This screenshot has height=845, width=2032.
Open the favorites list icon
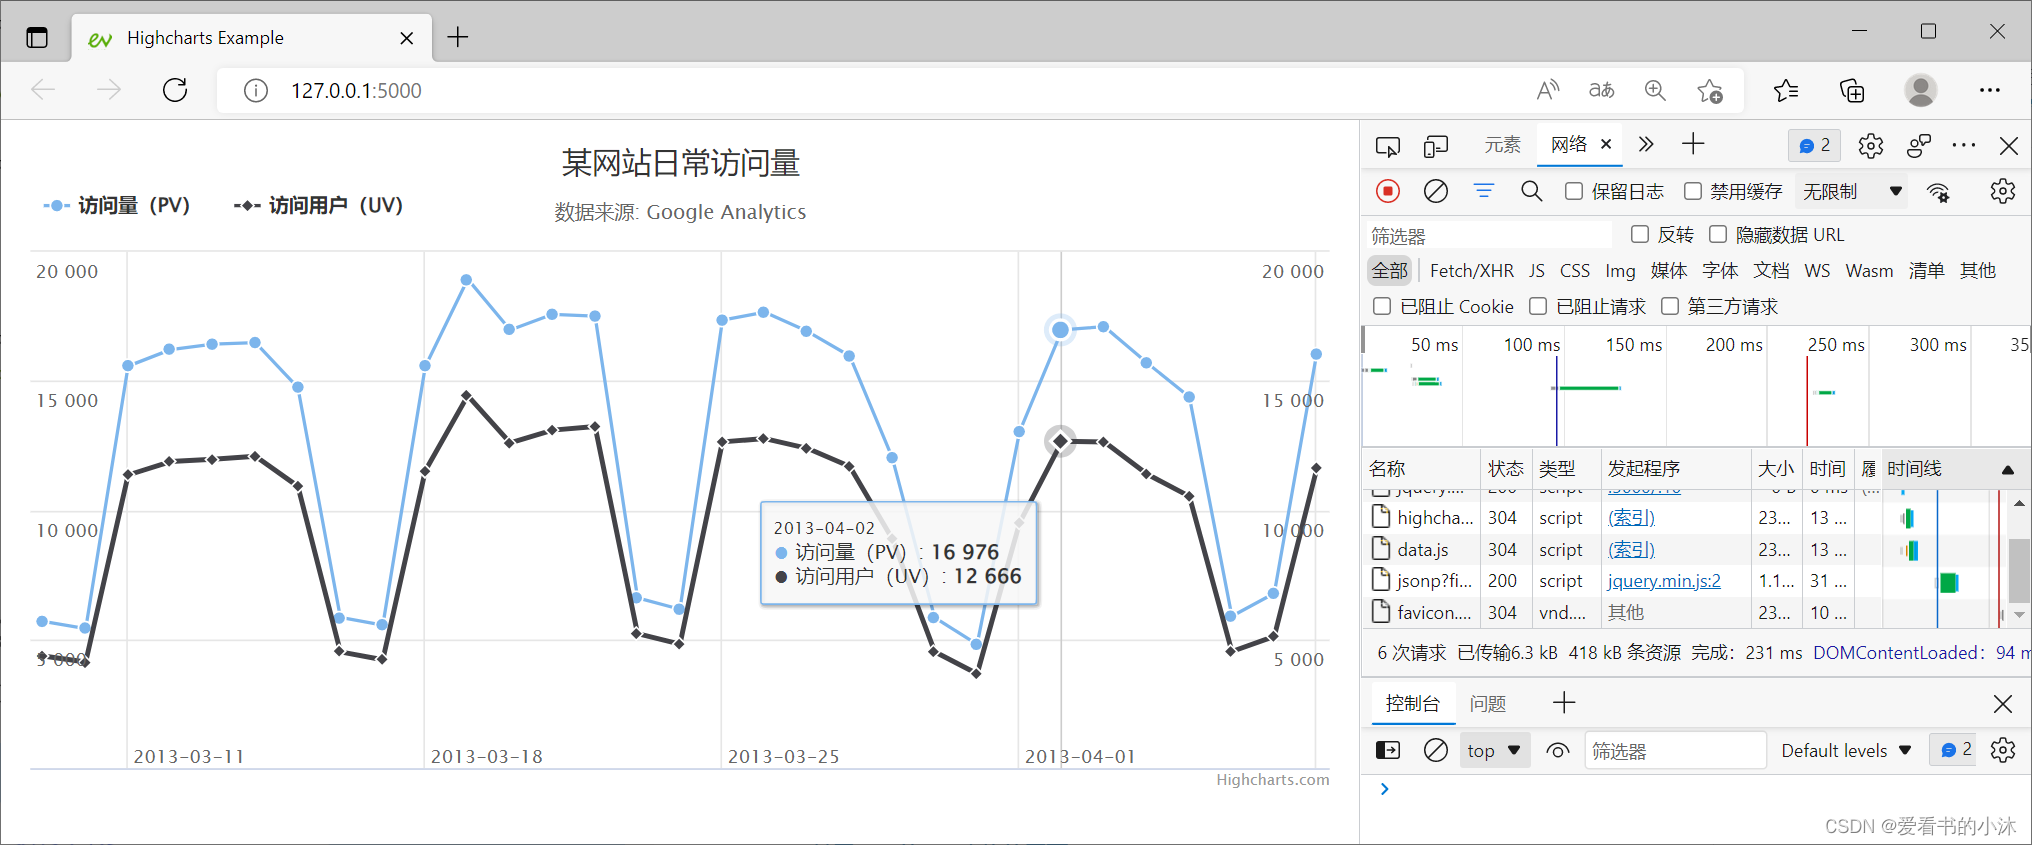coord(1786,91)
